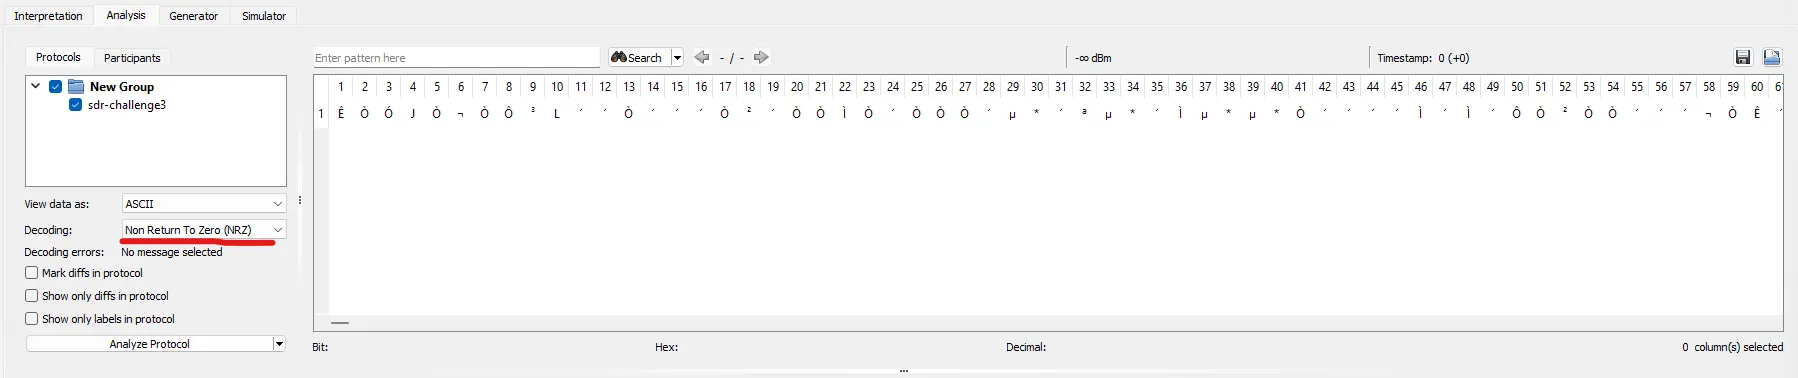This screenshot has width=1798, height=378.
Task: Open the Participants tab
Action: coord(132,58)
